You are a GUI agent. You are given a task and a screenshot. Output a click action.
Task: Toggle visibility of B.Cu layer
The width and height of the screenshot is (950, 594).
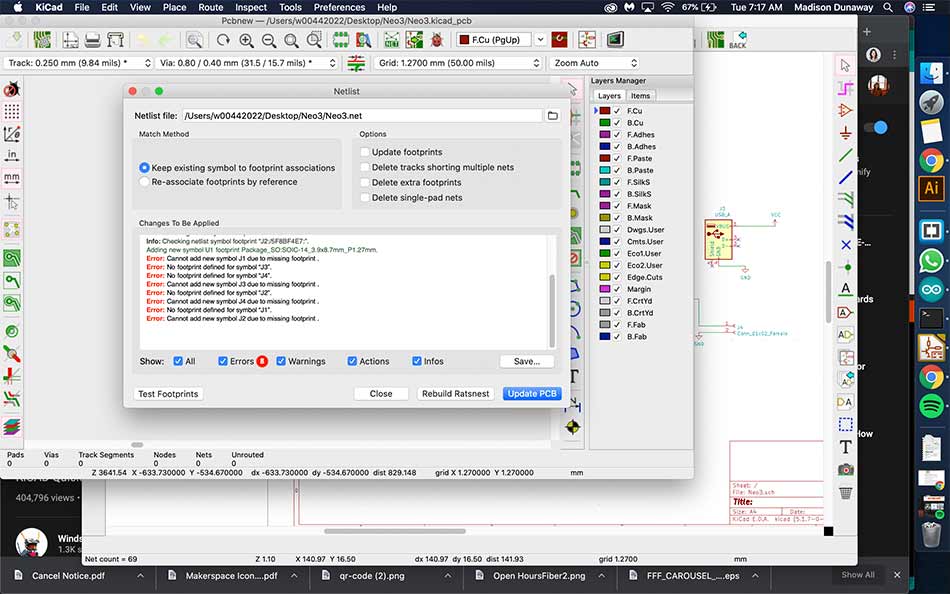point(617,122)
